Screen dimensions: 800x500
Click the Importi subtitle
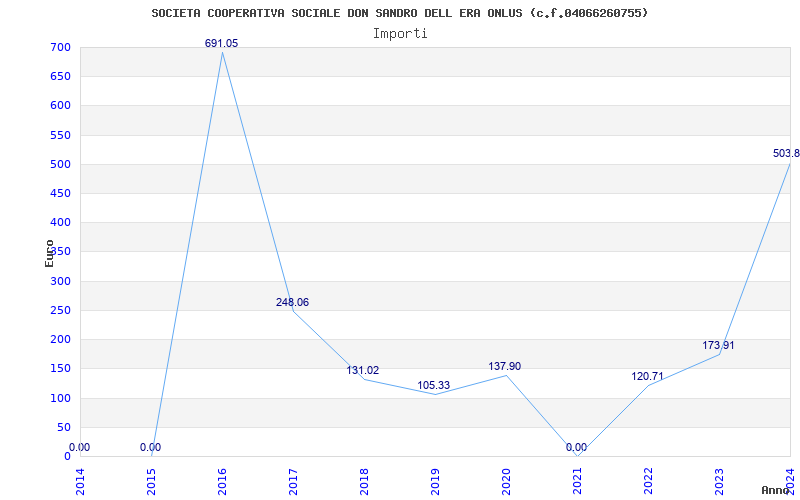click(x=400, y=34)
